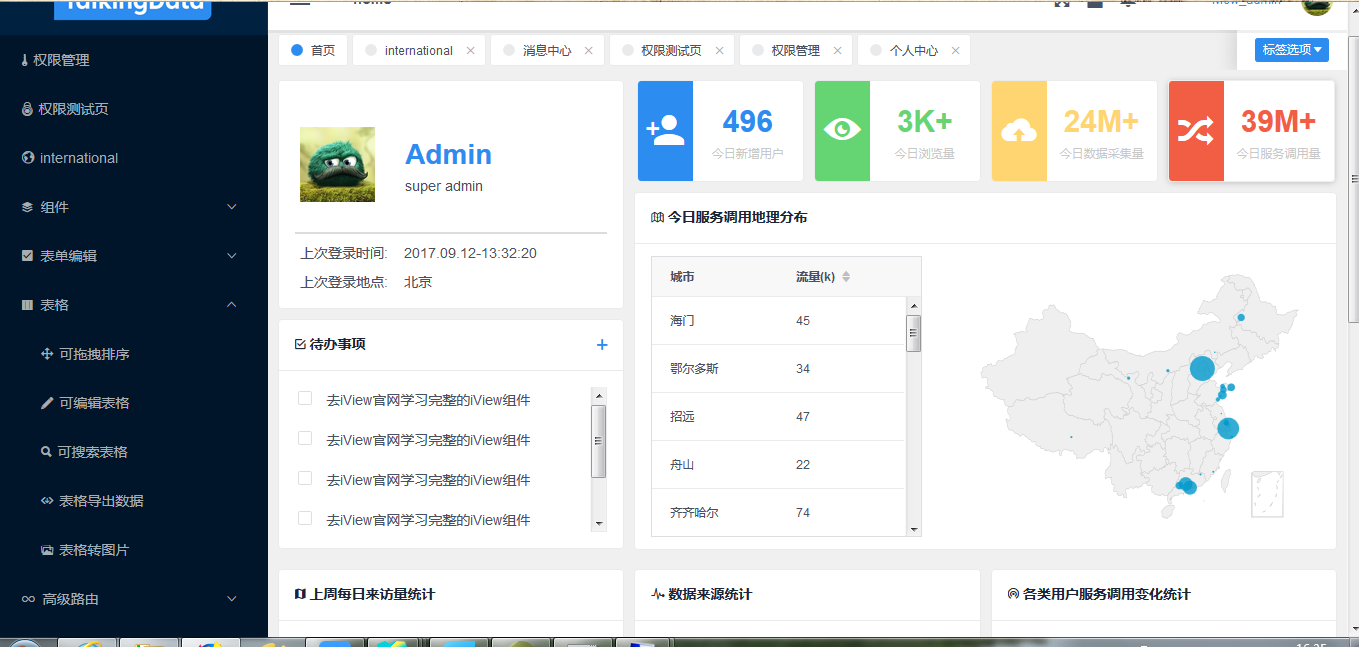Screen dimensions: 1359x647
Task: Click the South China Sea inset on map
Action: point(1268,495)
